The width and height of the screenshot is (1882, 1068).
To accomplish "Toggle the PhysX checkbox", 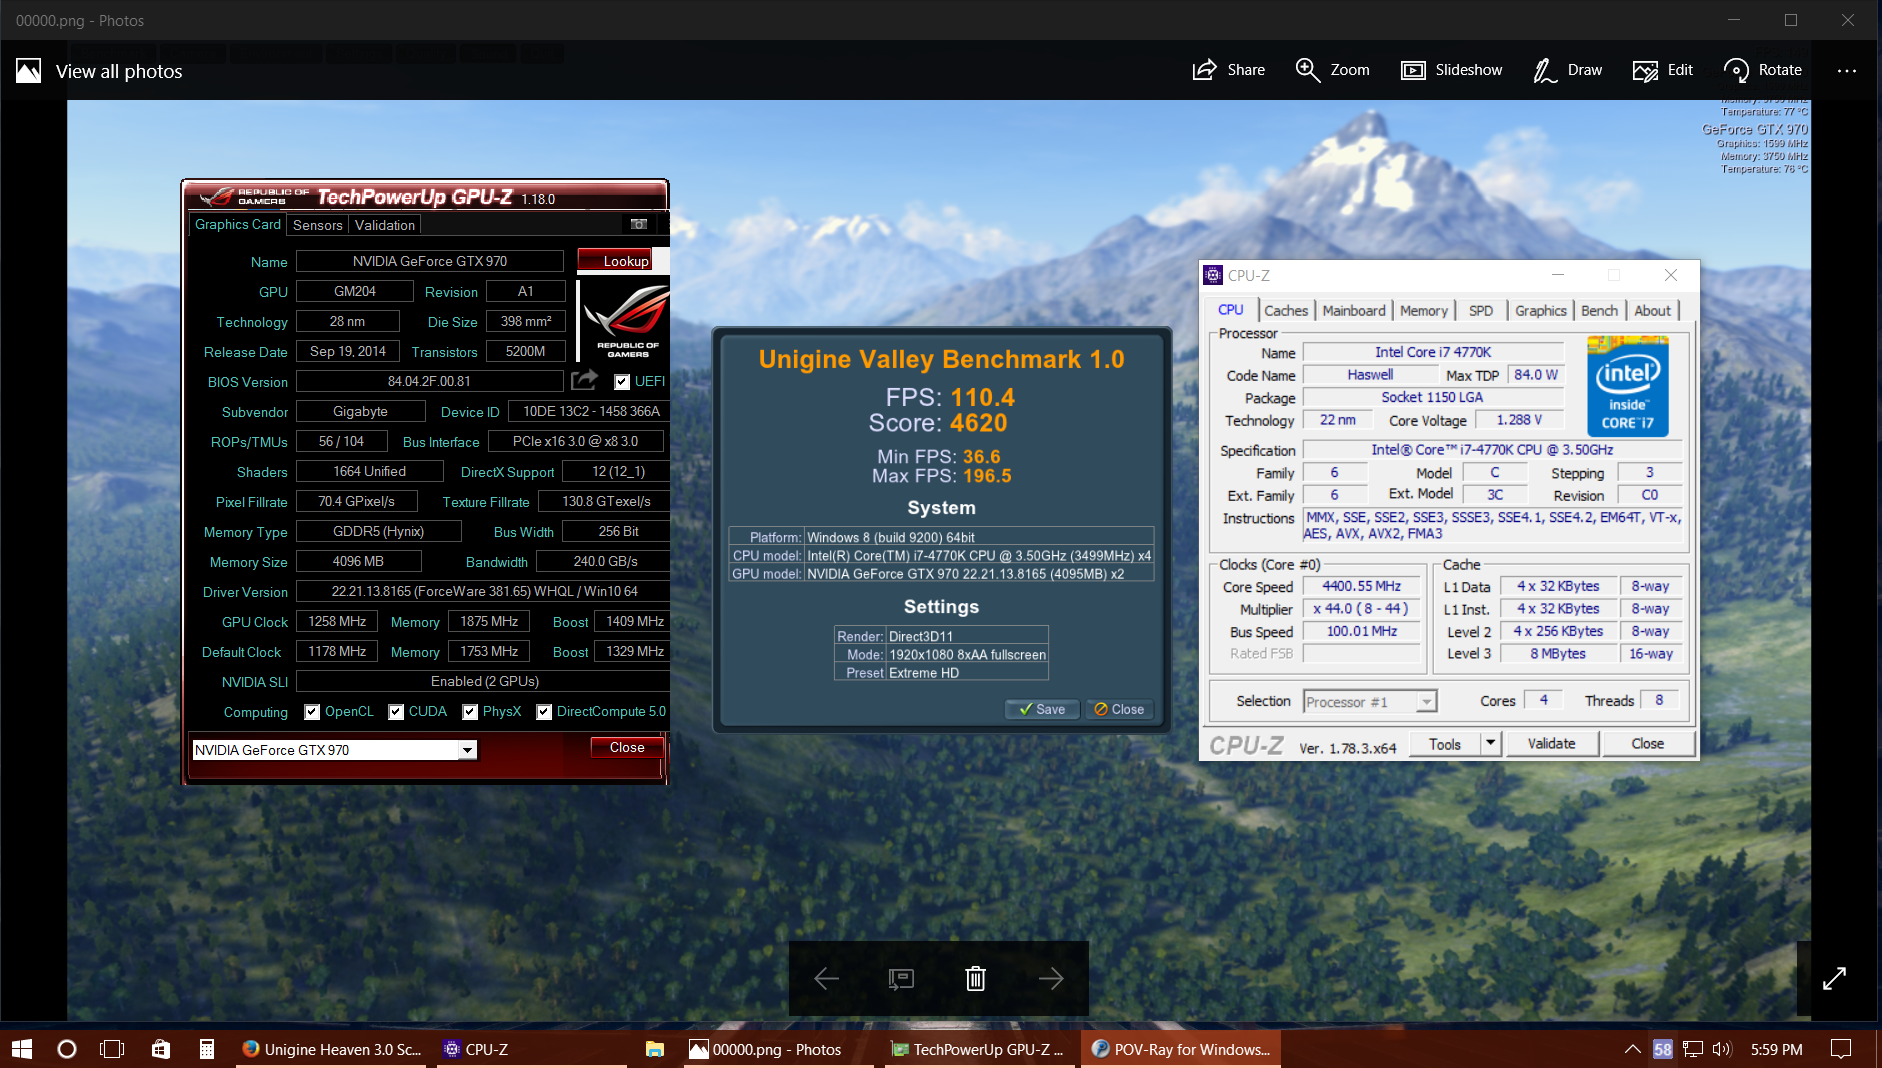I will [x=470, y=712].
